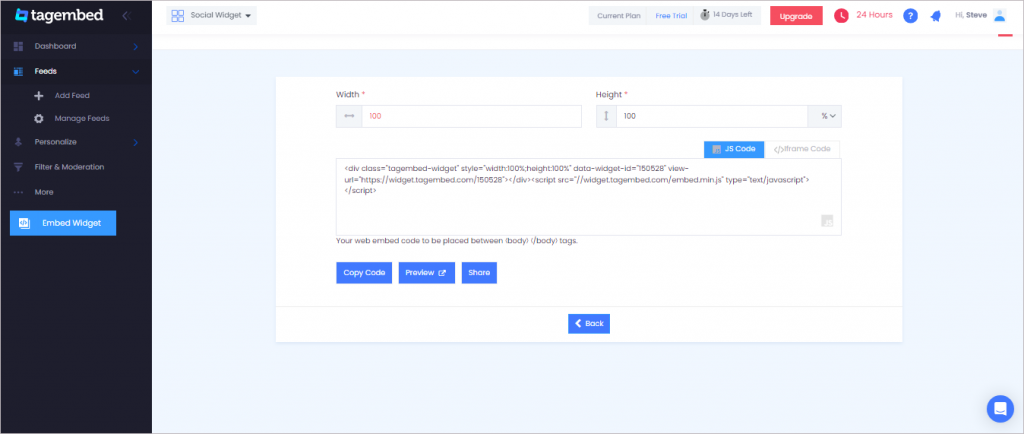
Task: Click the height arrow icon
Action: (x=606, y=116)
